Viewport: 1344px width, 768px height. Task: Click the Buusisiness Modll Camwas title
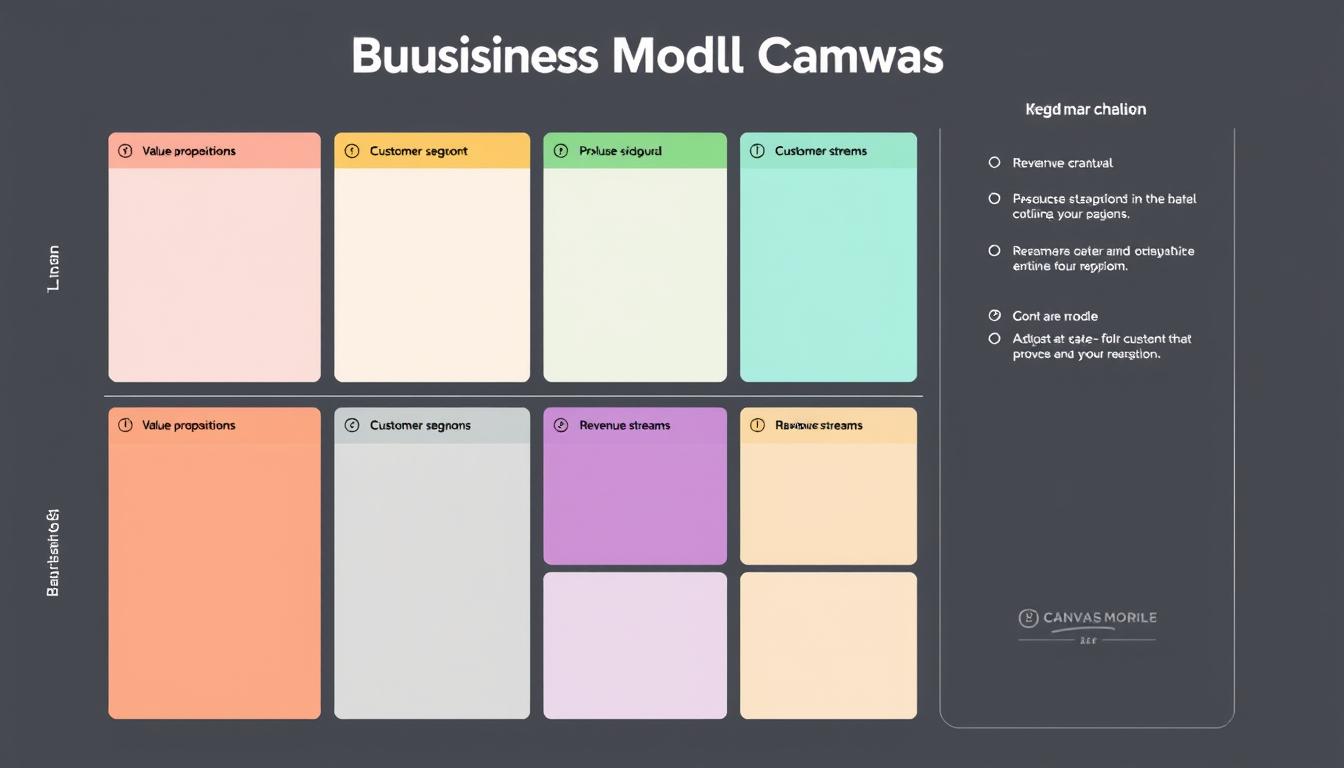point(647,57)
